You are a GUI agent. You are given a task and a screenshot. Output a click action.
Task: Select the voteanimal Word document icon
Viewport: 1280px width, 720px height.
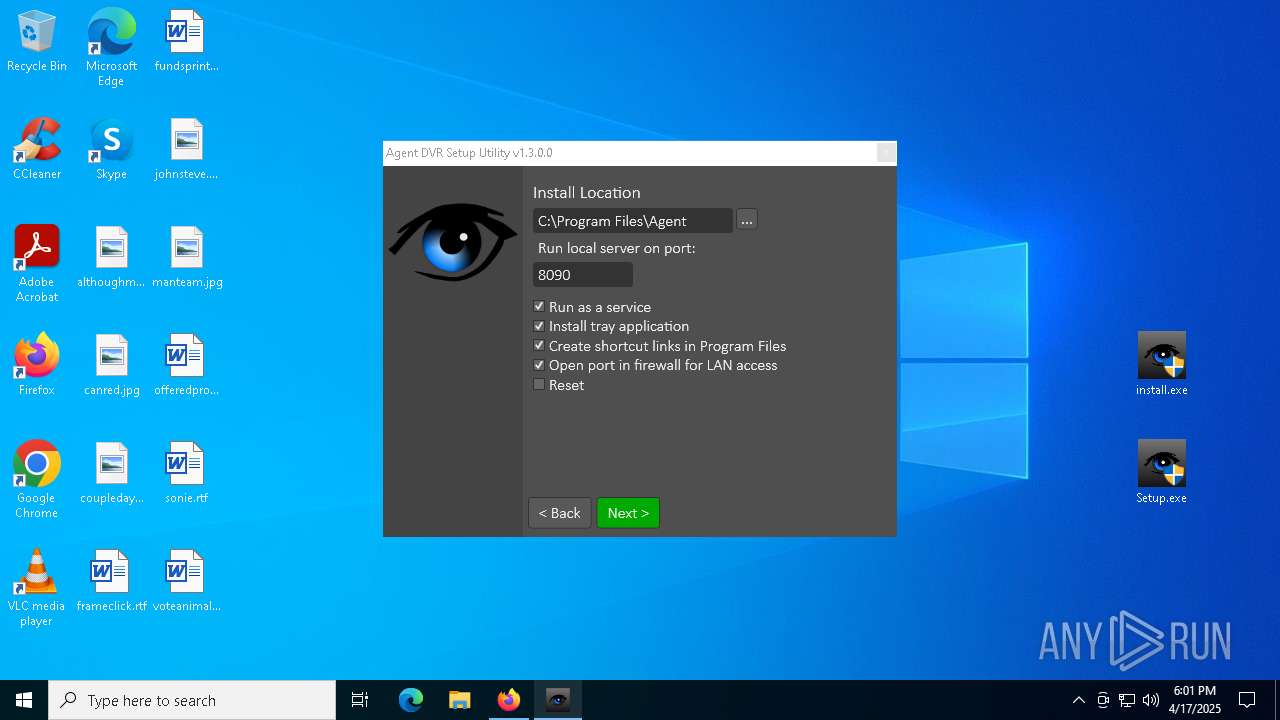click(x=186, y=582)
